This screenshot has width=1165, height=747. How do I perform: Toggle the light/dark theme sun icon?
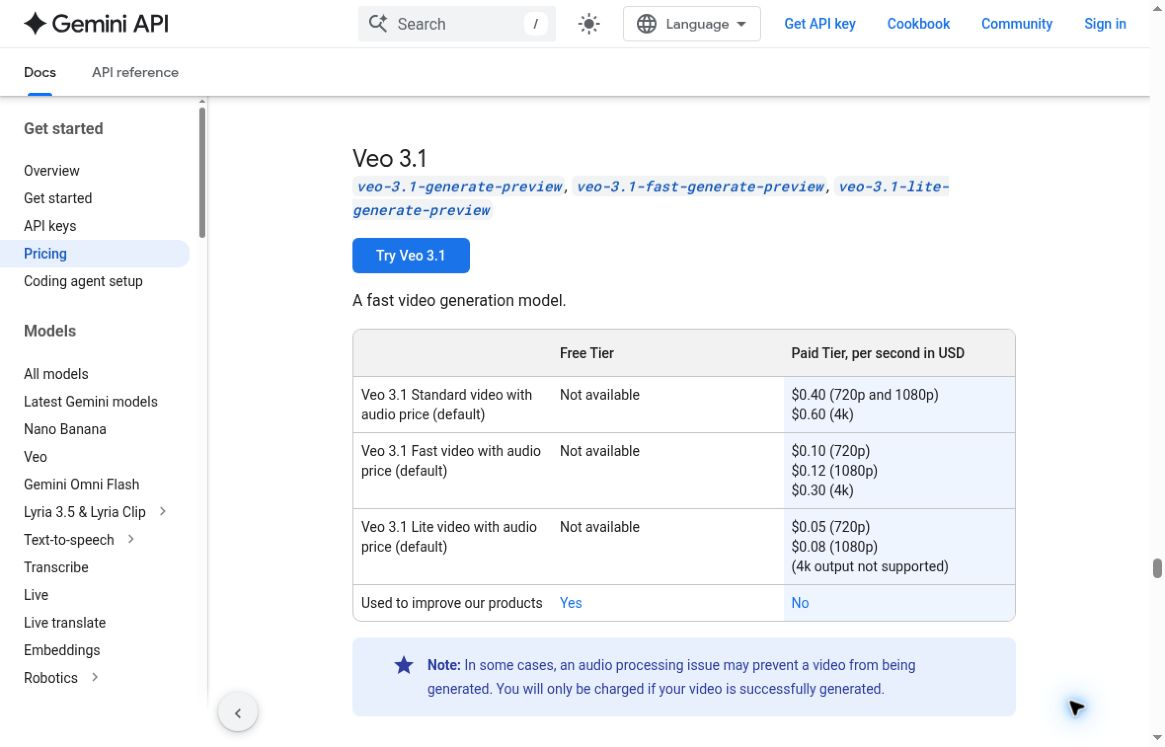coord(588,24)
